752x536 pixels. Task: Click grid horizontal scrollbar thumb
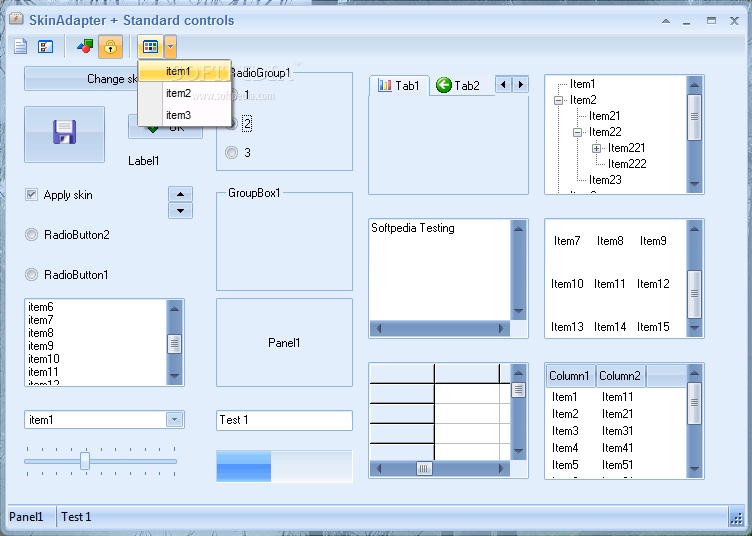[x=423, y=468]
